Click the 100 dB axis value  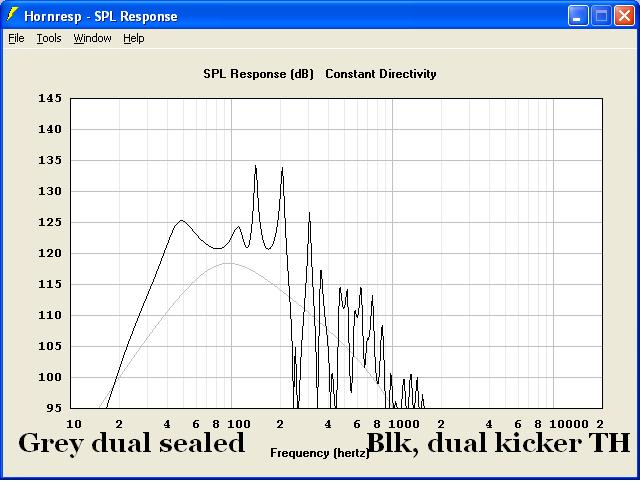50,378
